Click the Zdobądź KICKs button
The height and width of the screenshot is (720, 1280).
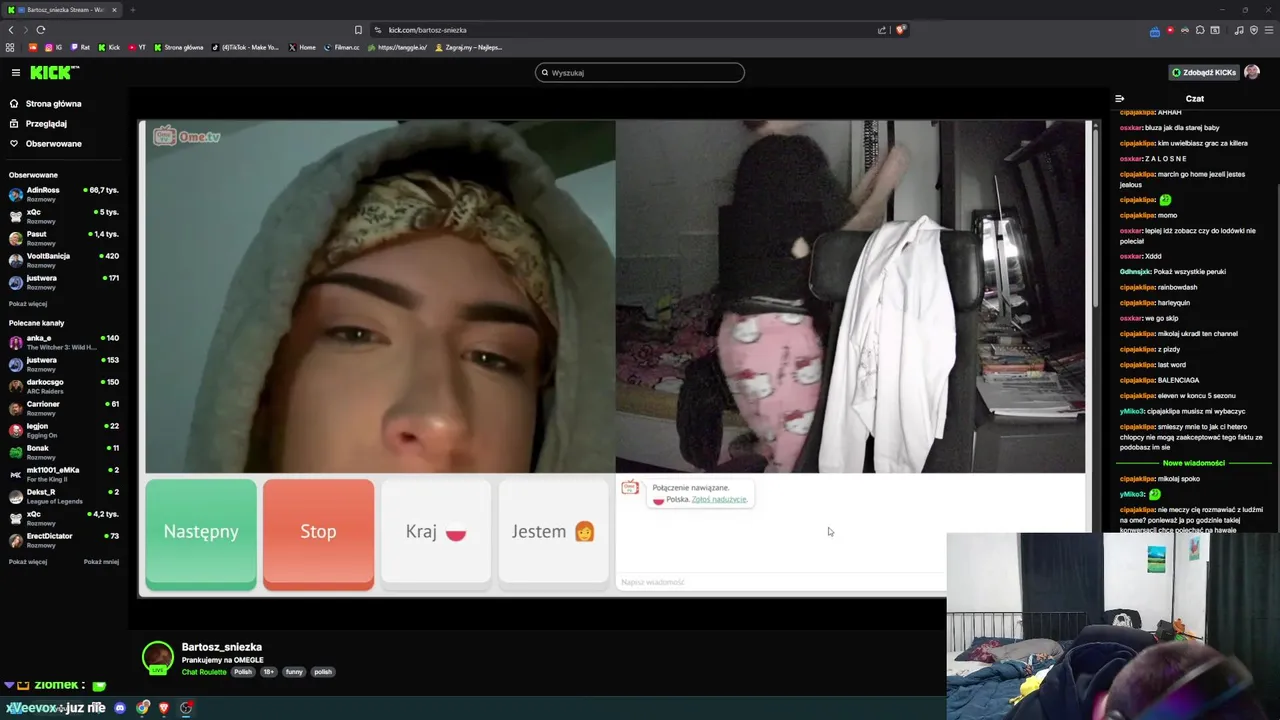coord(1204,72)
